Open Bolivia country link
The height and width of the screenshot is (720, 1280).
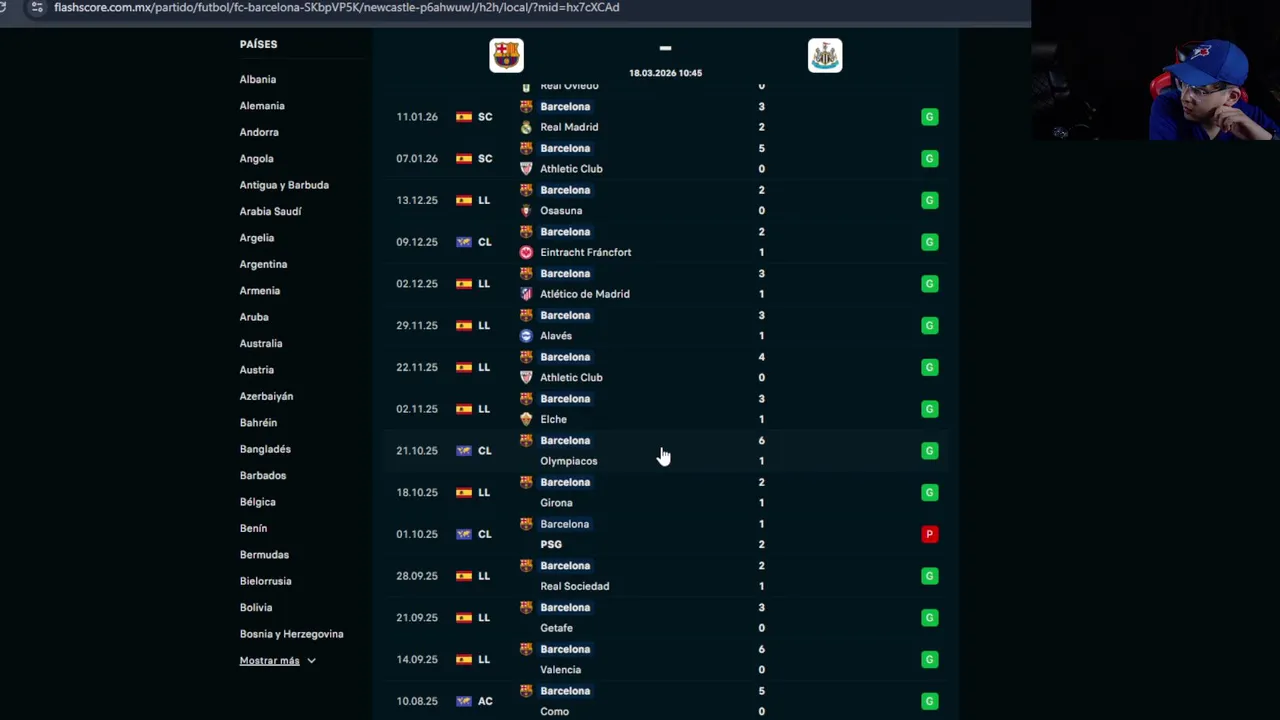pos(256,608)
